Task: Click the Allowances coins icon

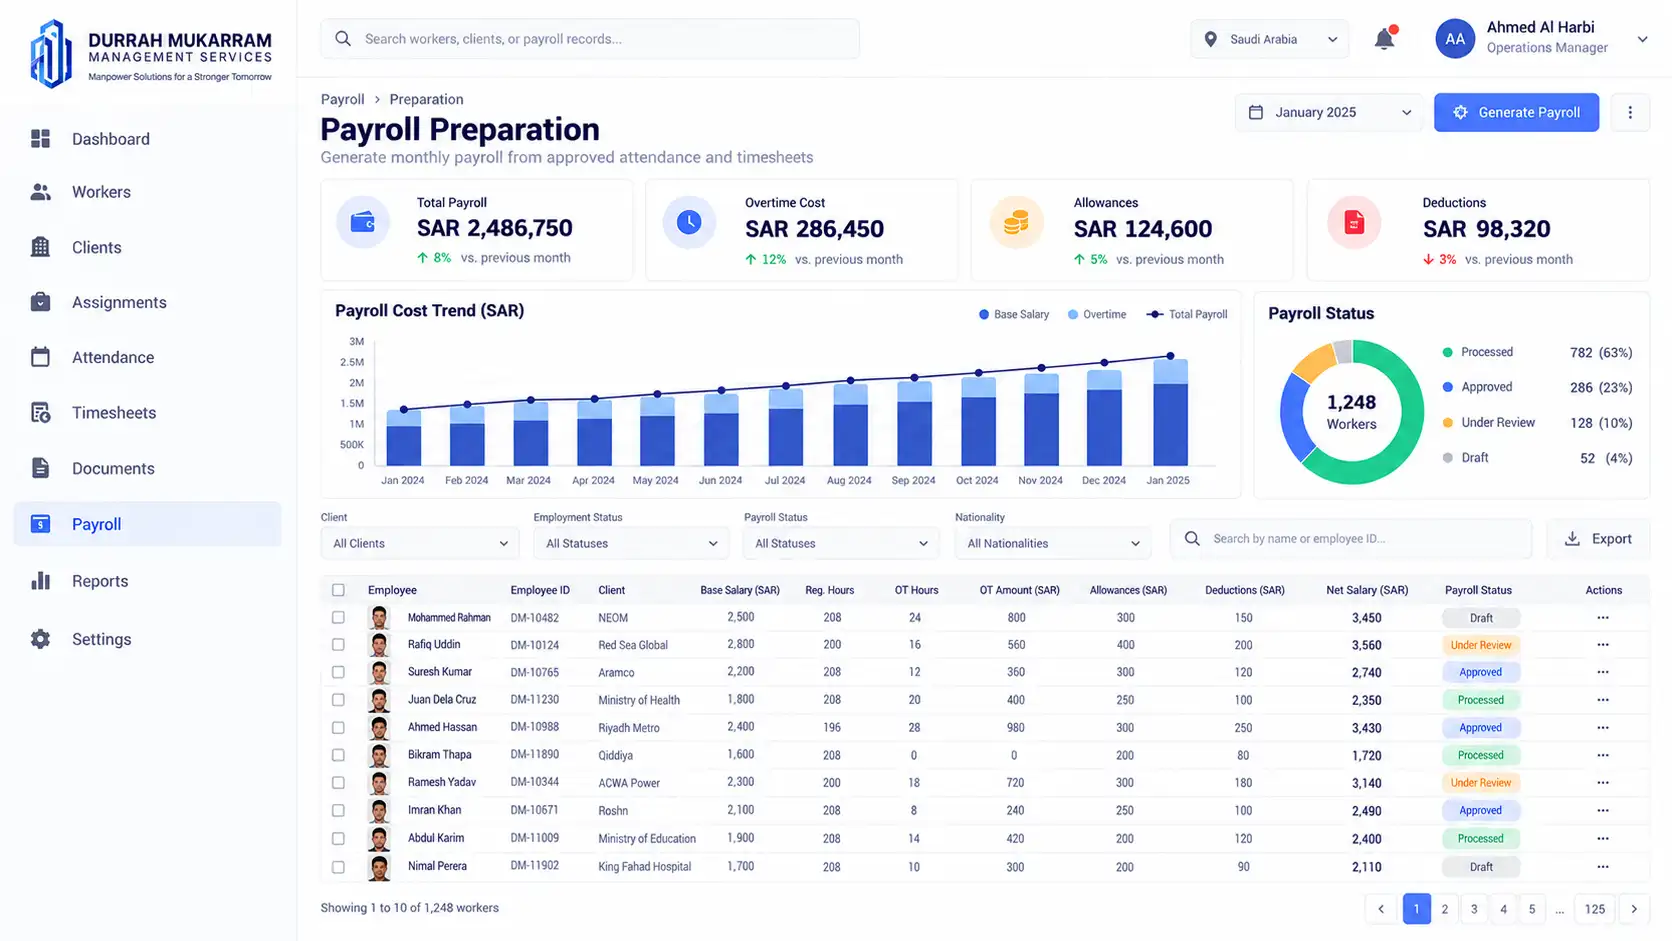Action: tap(1016, 222)
